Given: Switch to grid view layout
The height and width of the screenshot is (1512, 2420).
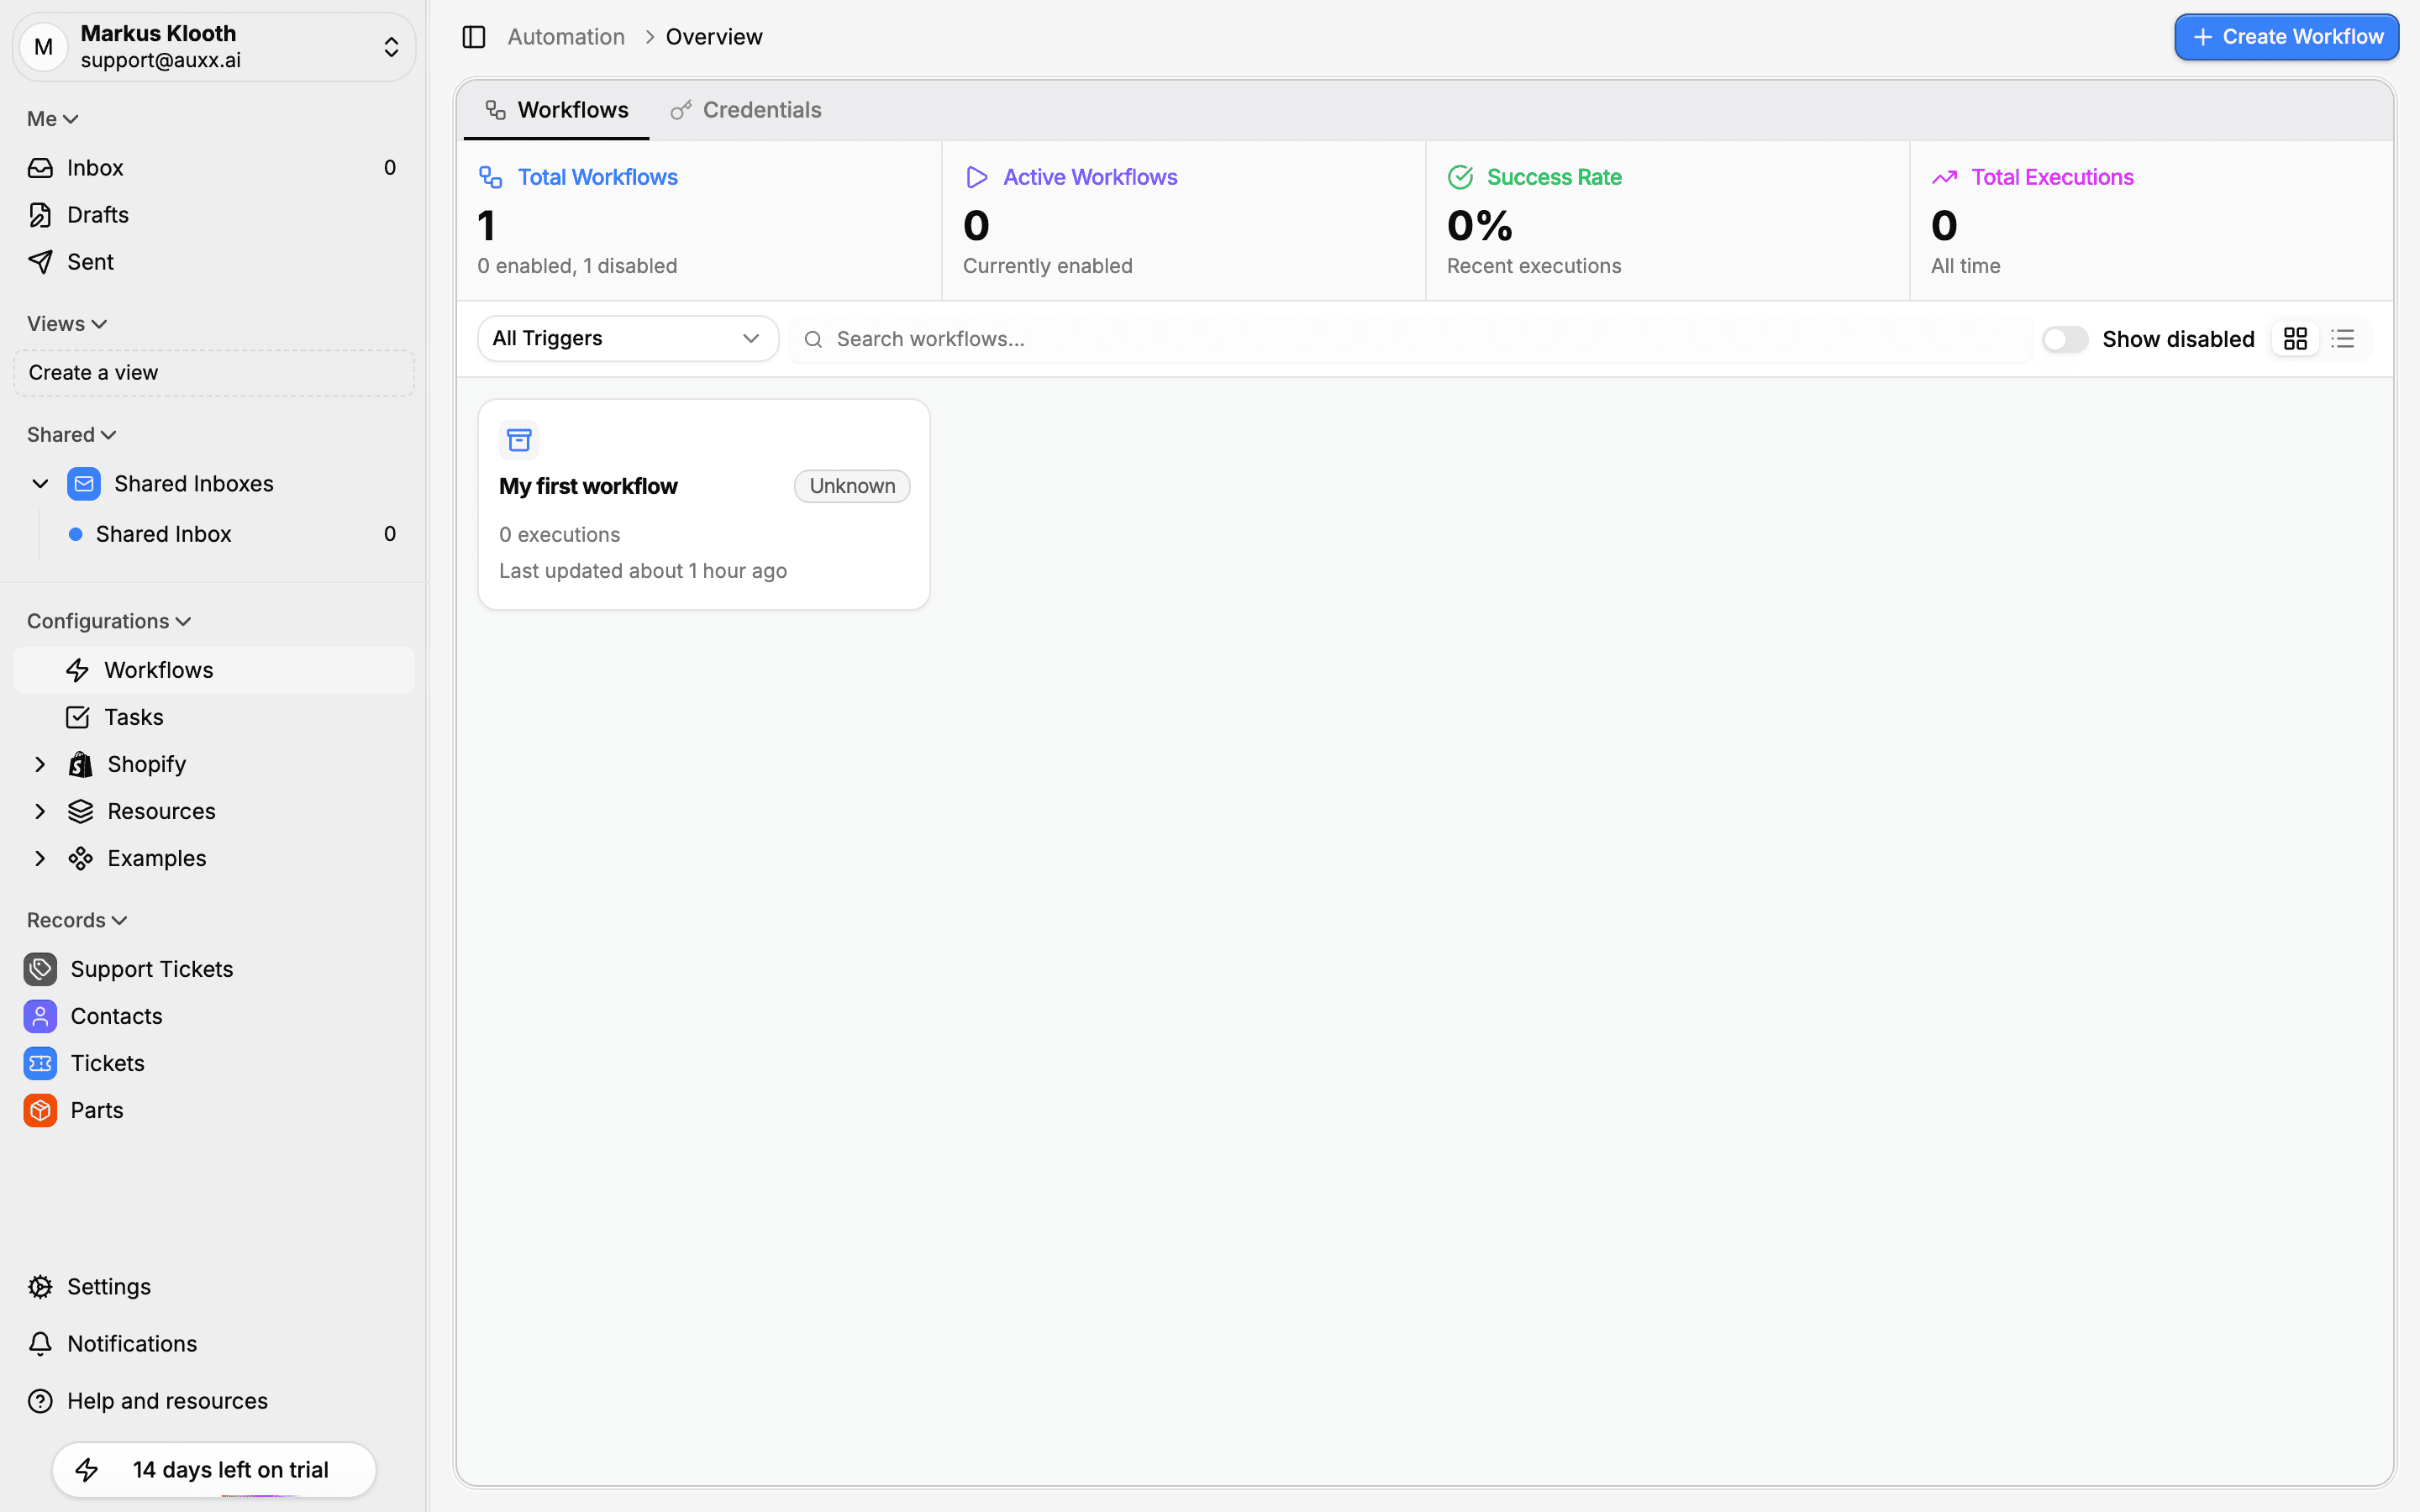Looking at the screenshot, I should click(x=2295, y=339).
